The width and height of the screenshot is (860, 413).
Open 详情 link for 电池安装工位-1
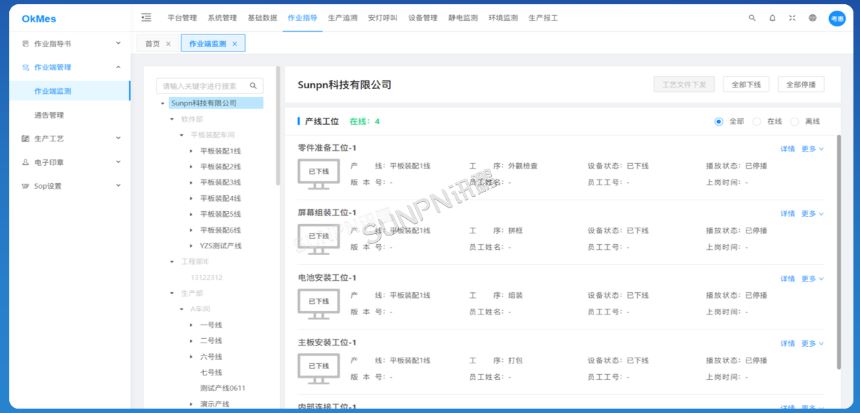point(788,279)
